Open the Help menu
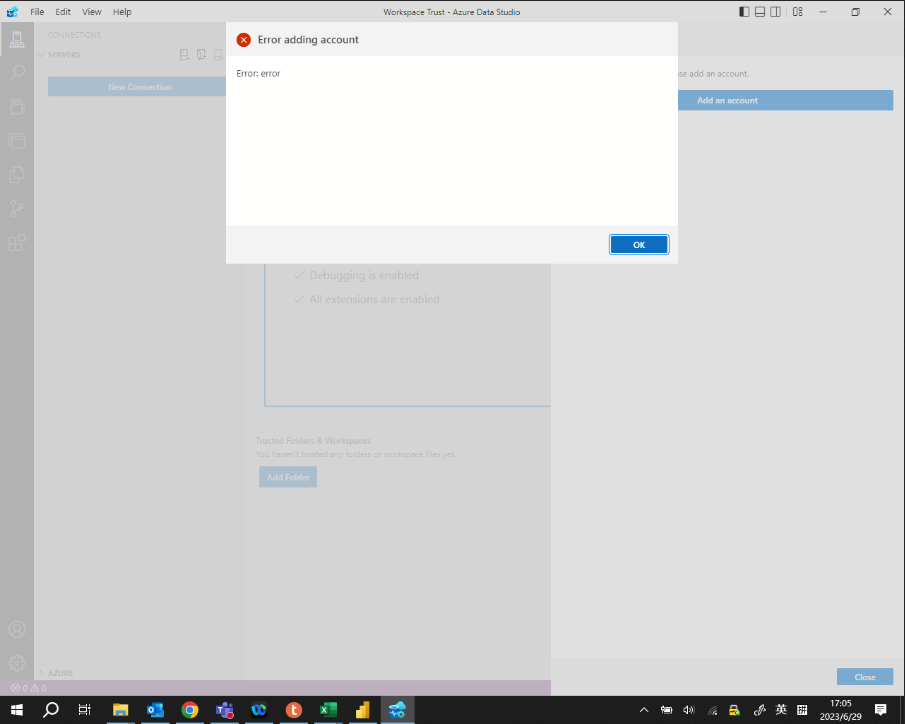 coord(122,12)
